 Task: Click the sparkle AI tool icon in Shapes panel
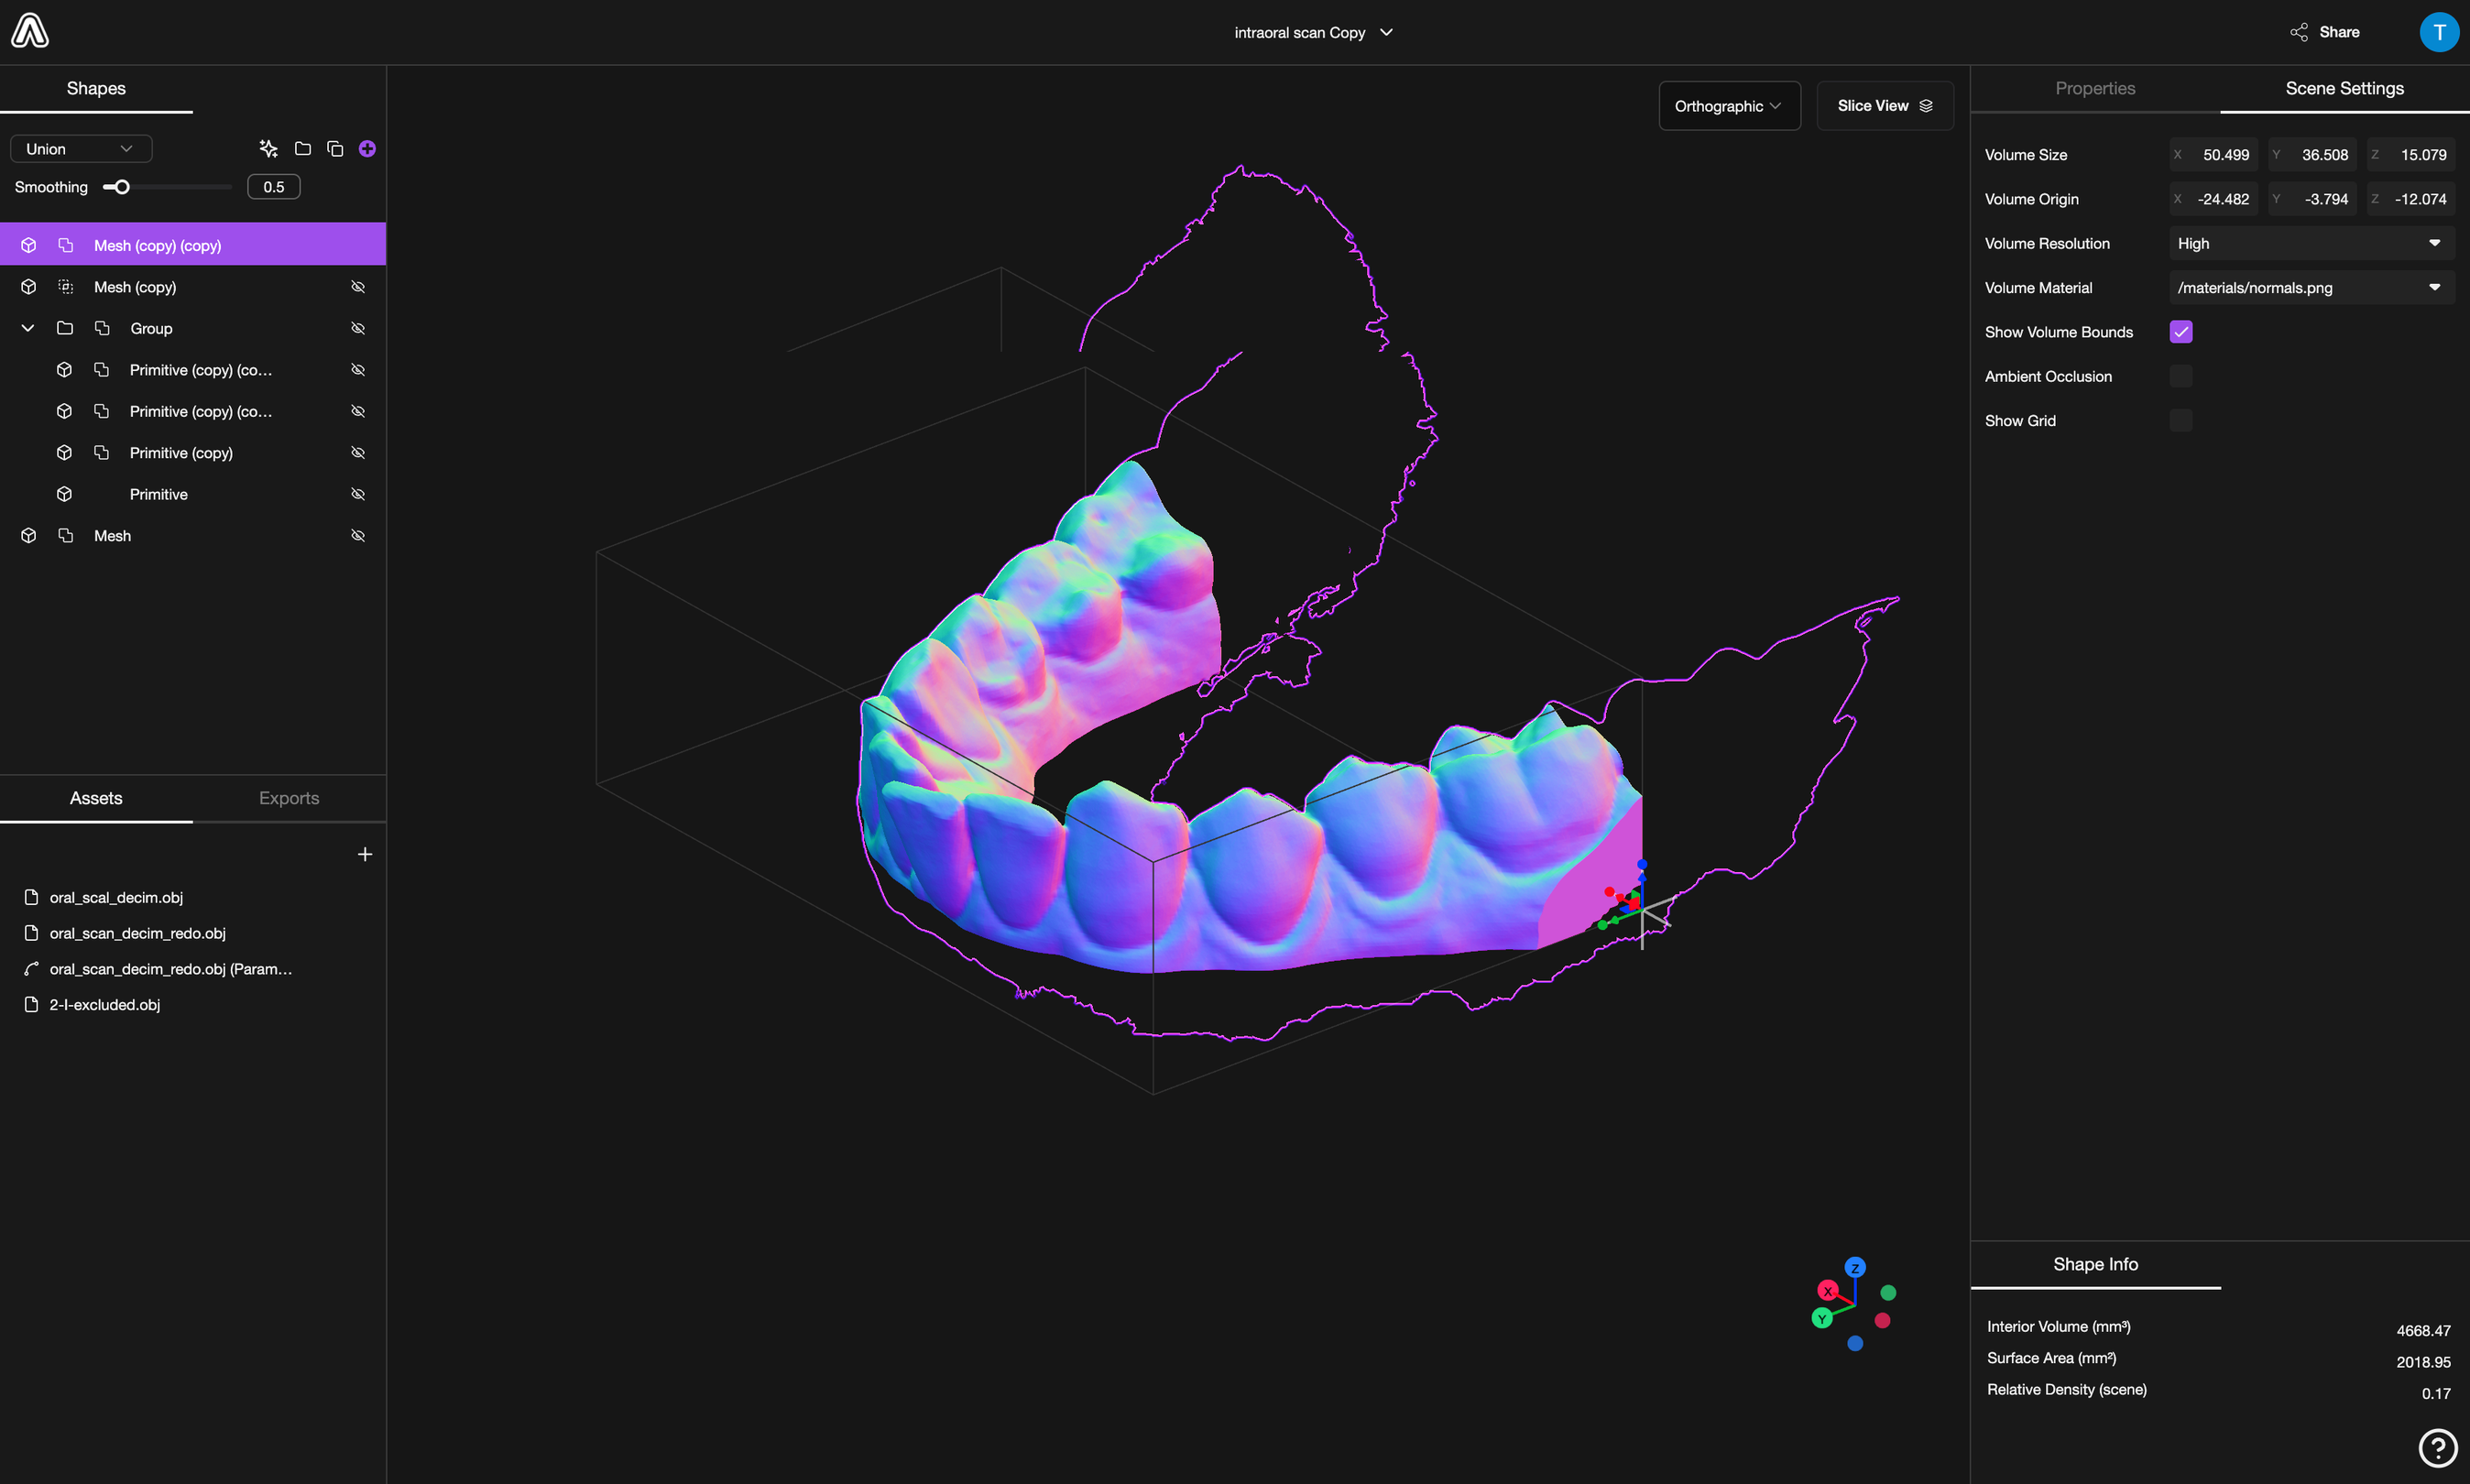coord(268,148)
